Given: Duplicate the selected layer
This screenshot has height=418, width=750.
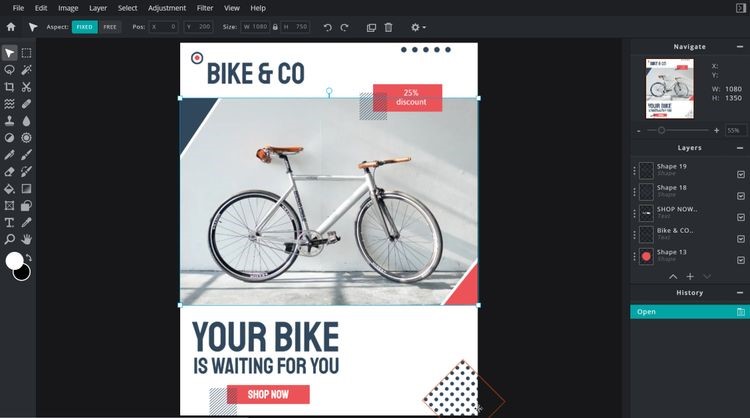Looking at the screenshot, I should (x=371, y=28).
